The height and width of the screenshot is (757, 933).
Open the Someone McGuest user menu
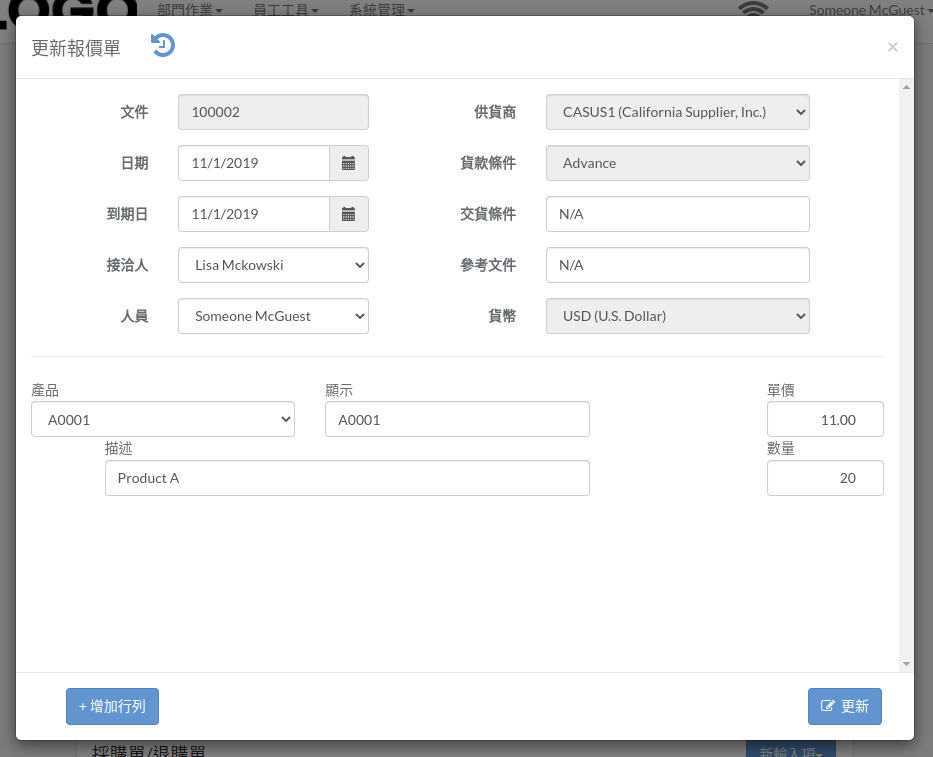871,9
